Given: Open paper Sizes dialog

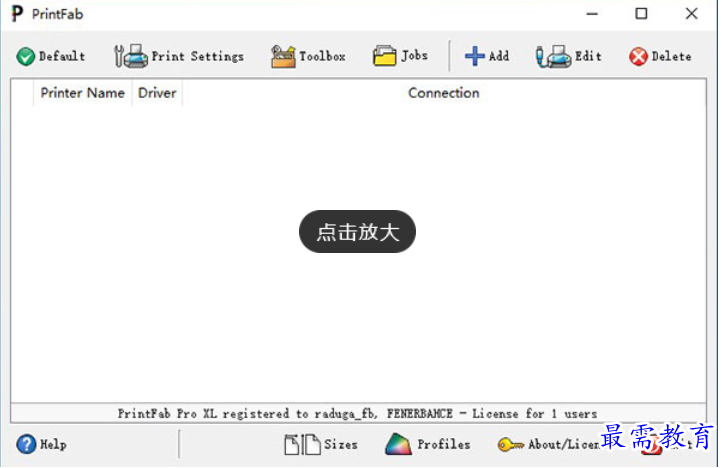Looking at the screenshot, I should (320, 445).
